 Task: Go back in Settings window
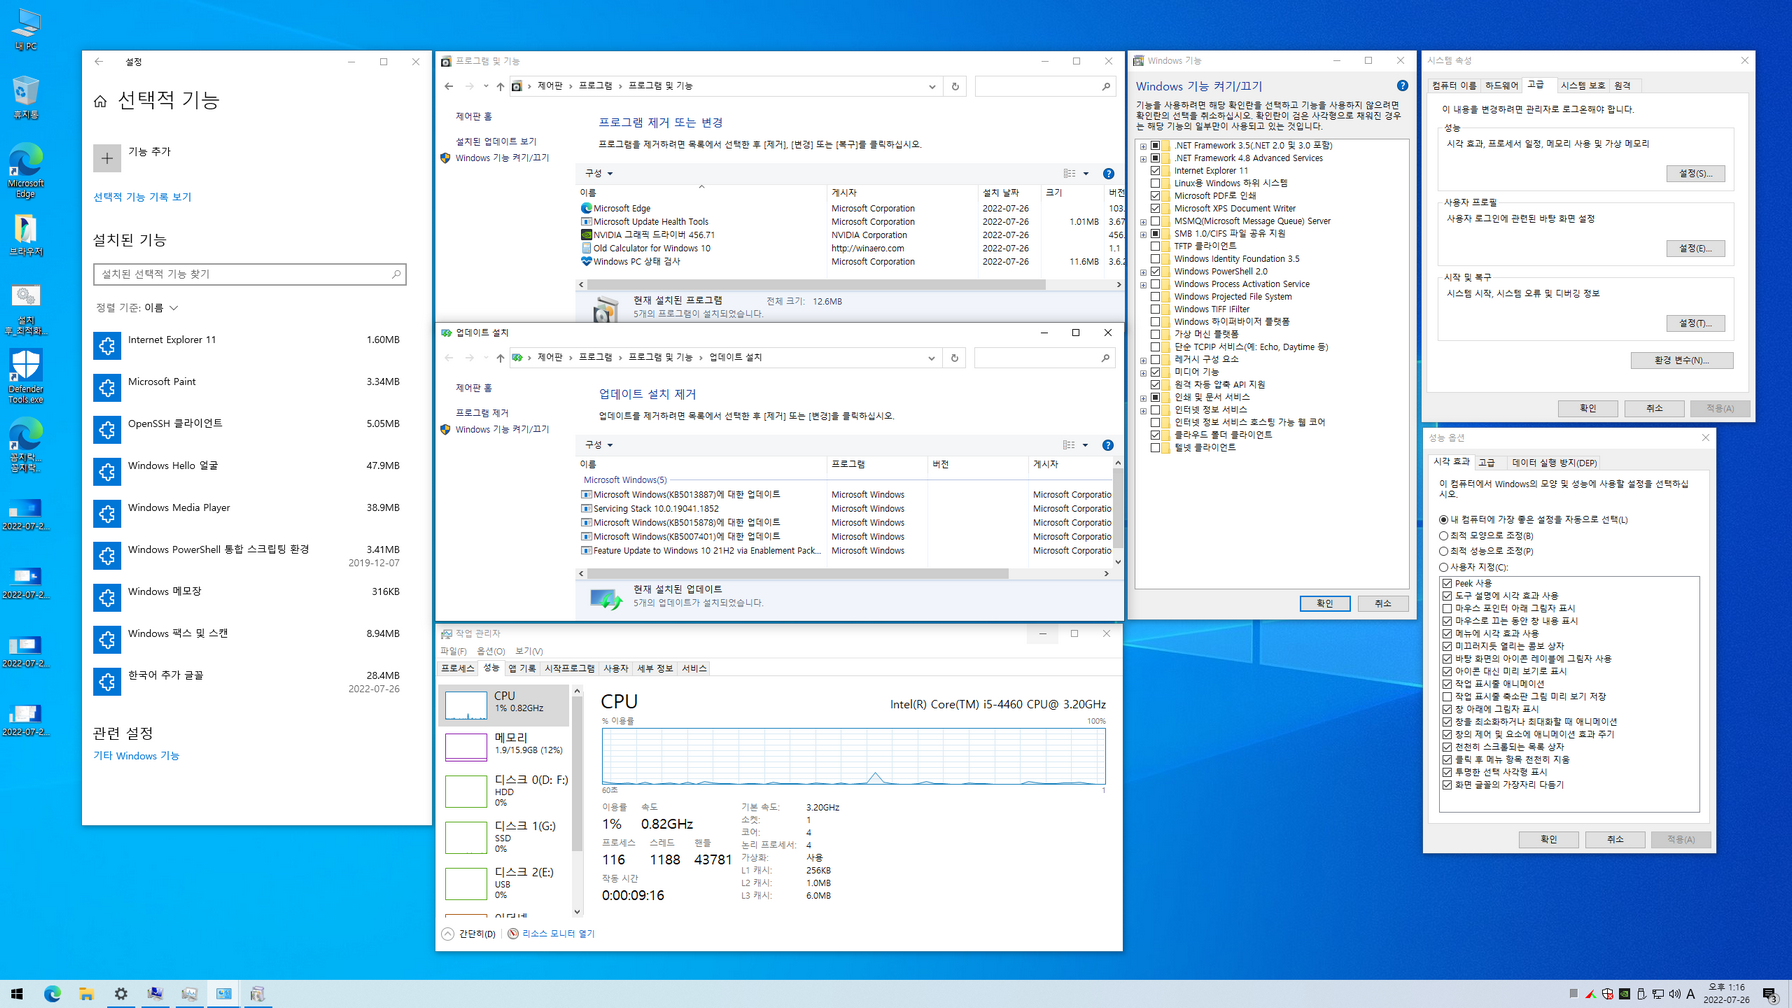(x=99, y=62)
